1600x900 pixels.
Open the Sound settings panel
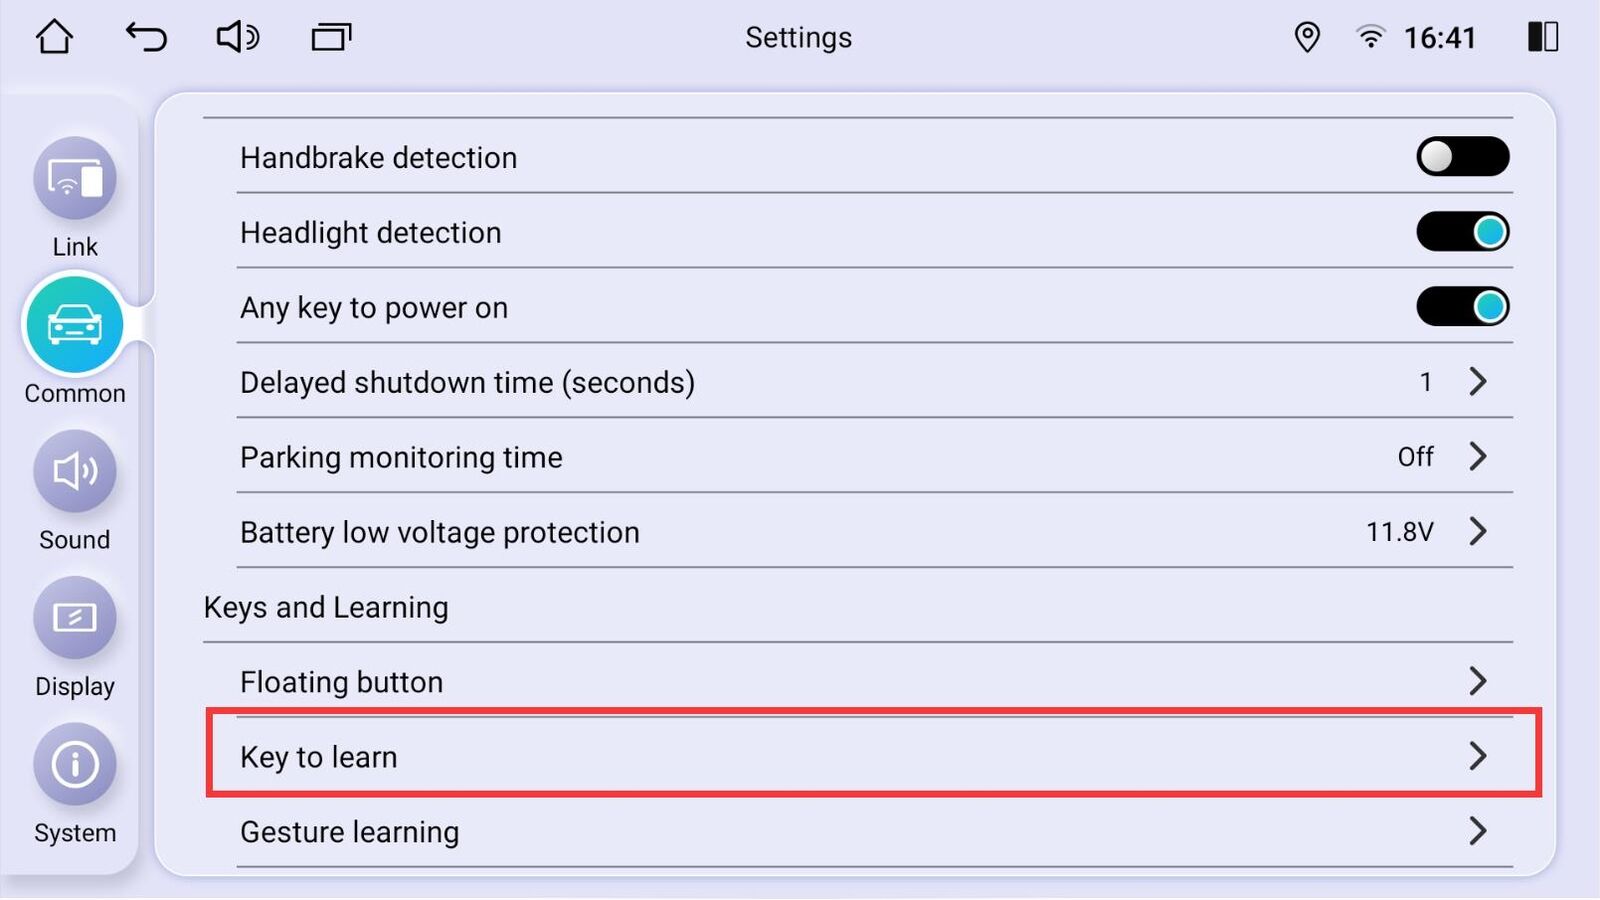click(x=74, y=471)
